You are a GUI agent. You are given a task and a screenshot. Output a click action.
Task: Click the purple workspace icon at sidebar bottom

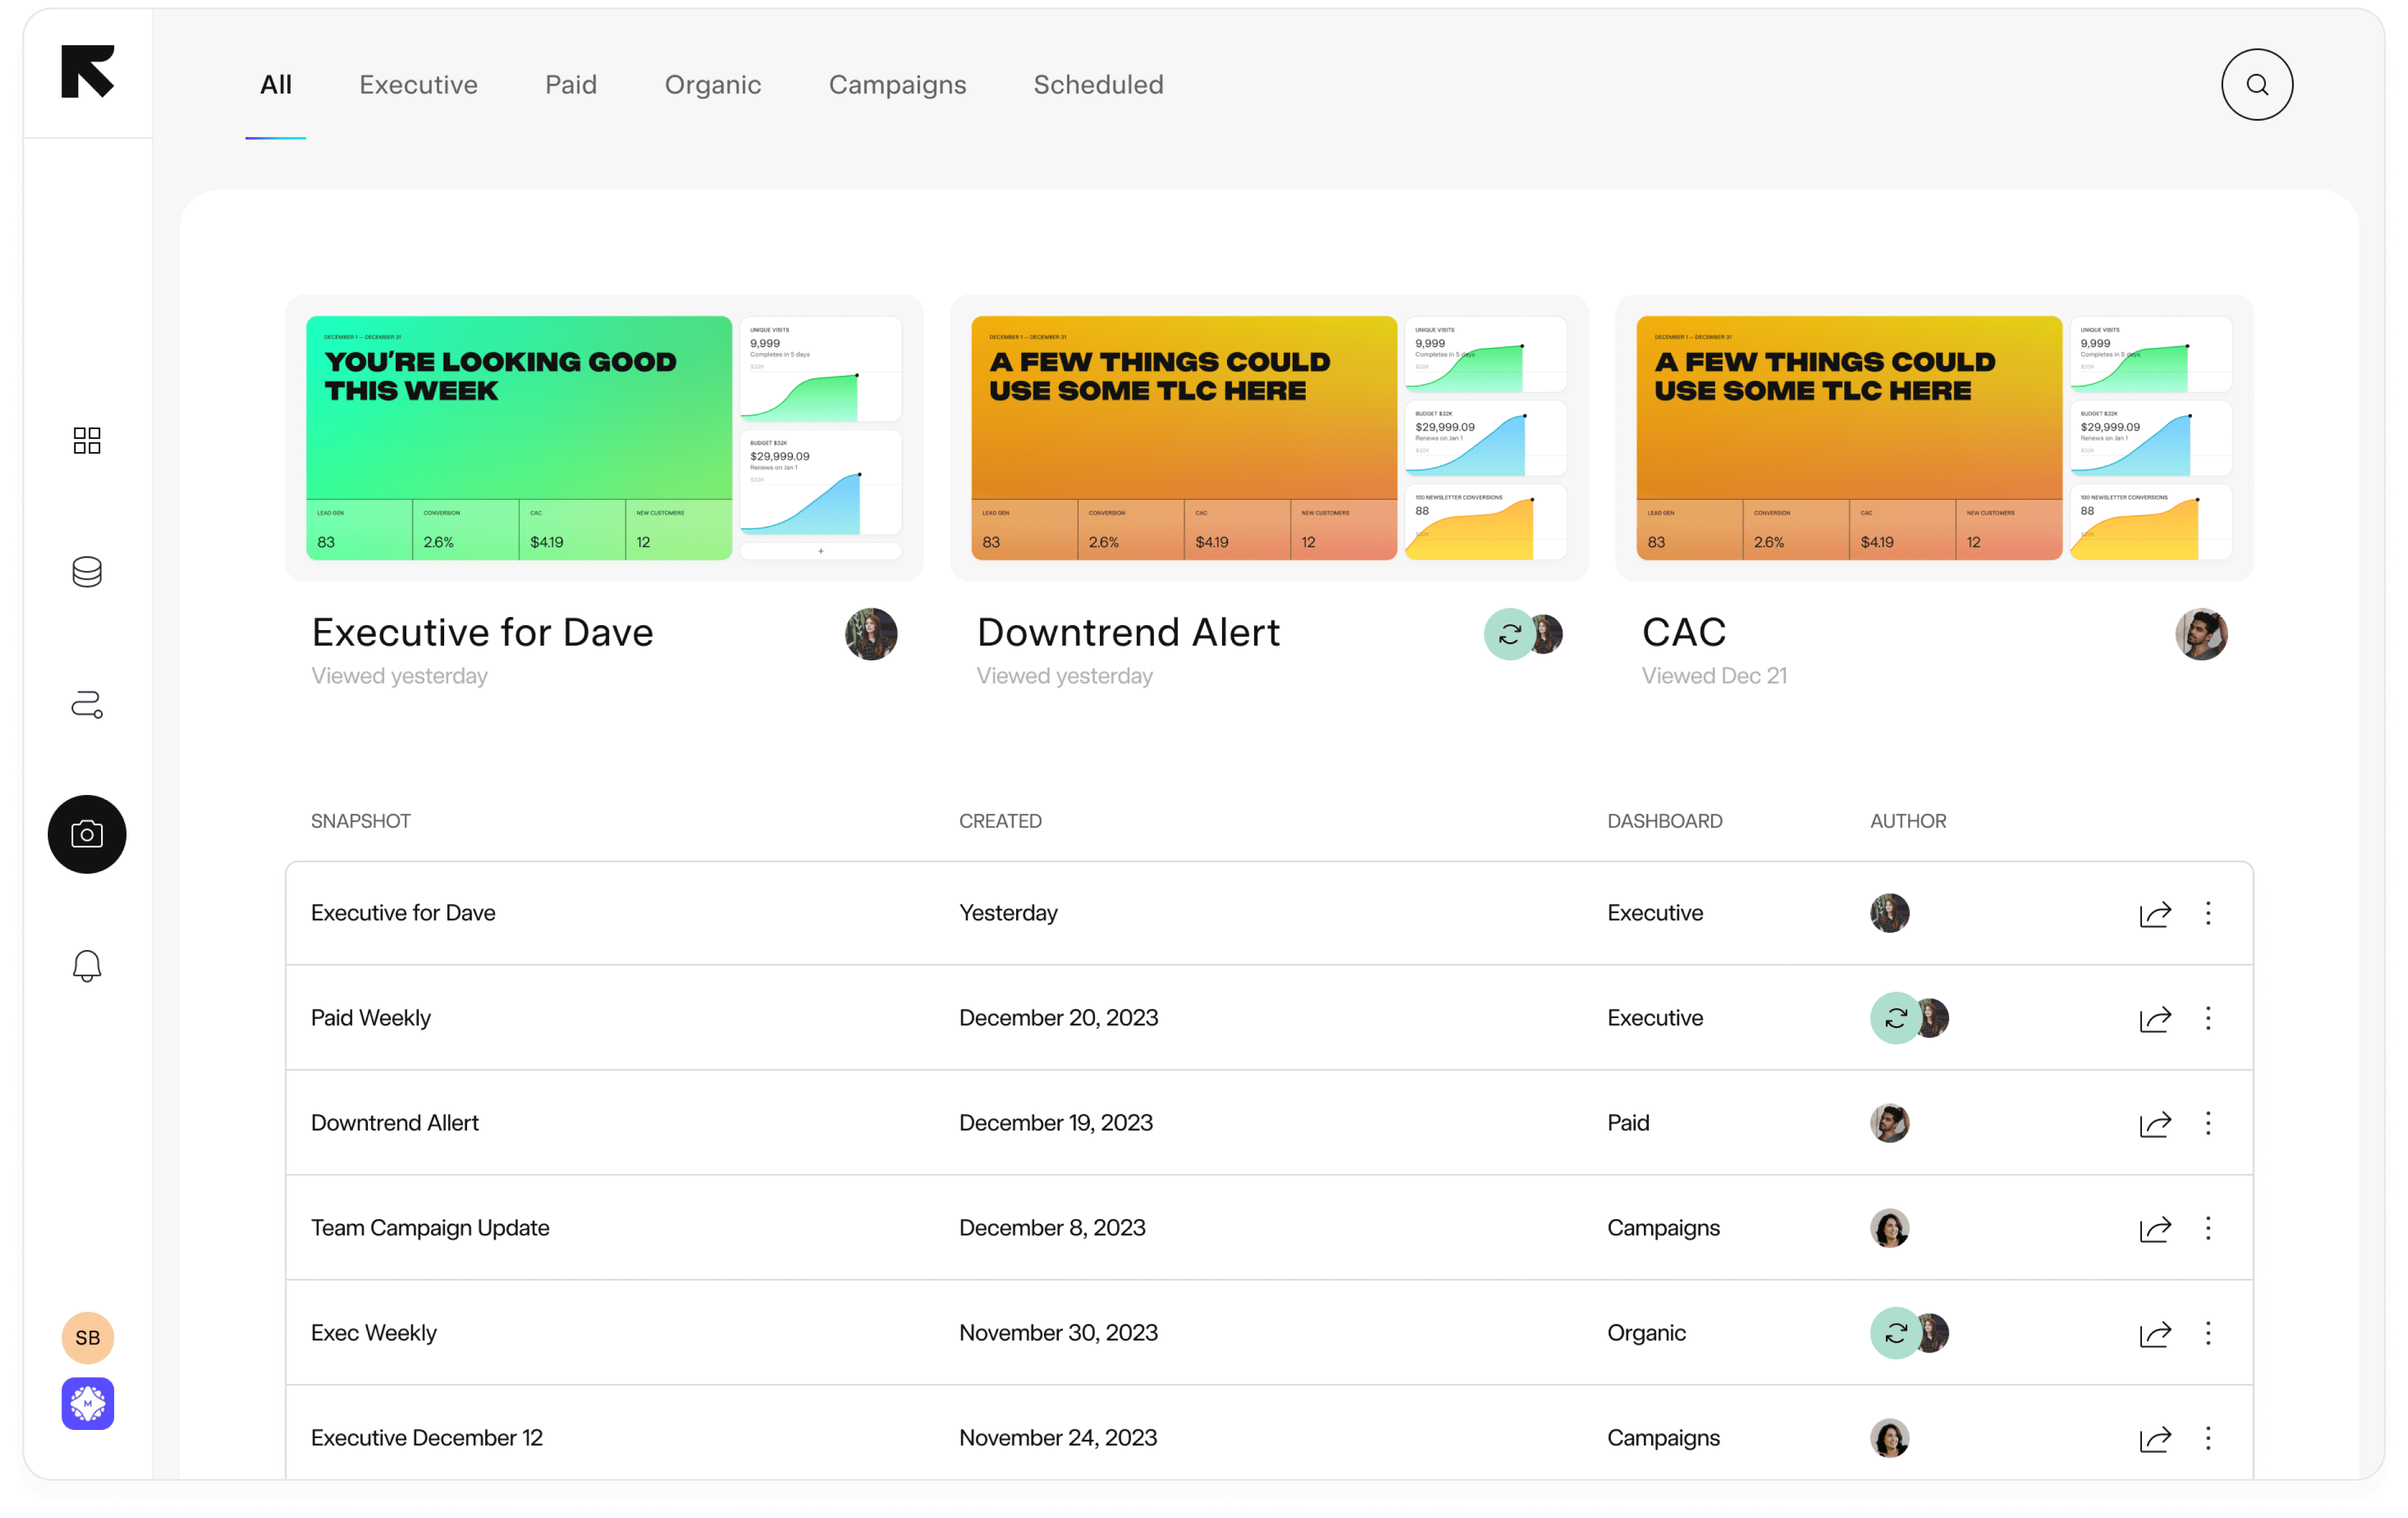click(87, 1403)
